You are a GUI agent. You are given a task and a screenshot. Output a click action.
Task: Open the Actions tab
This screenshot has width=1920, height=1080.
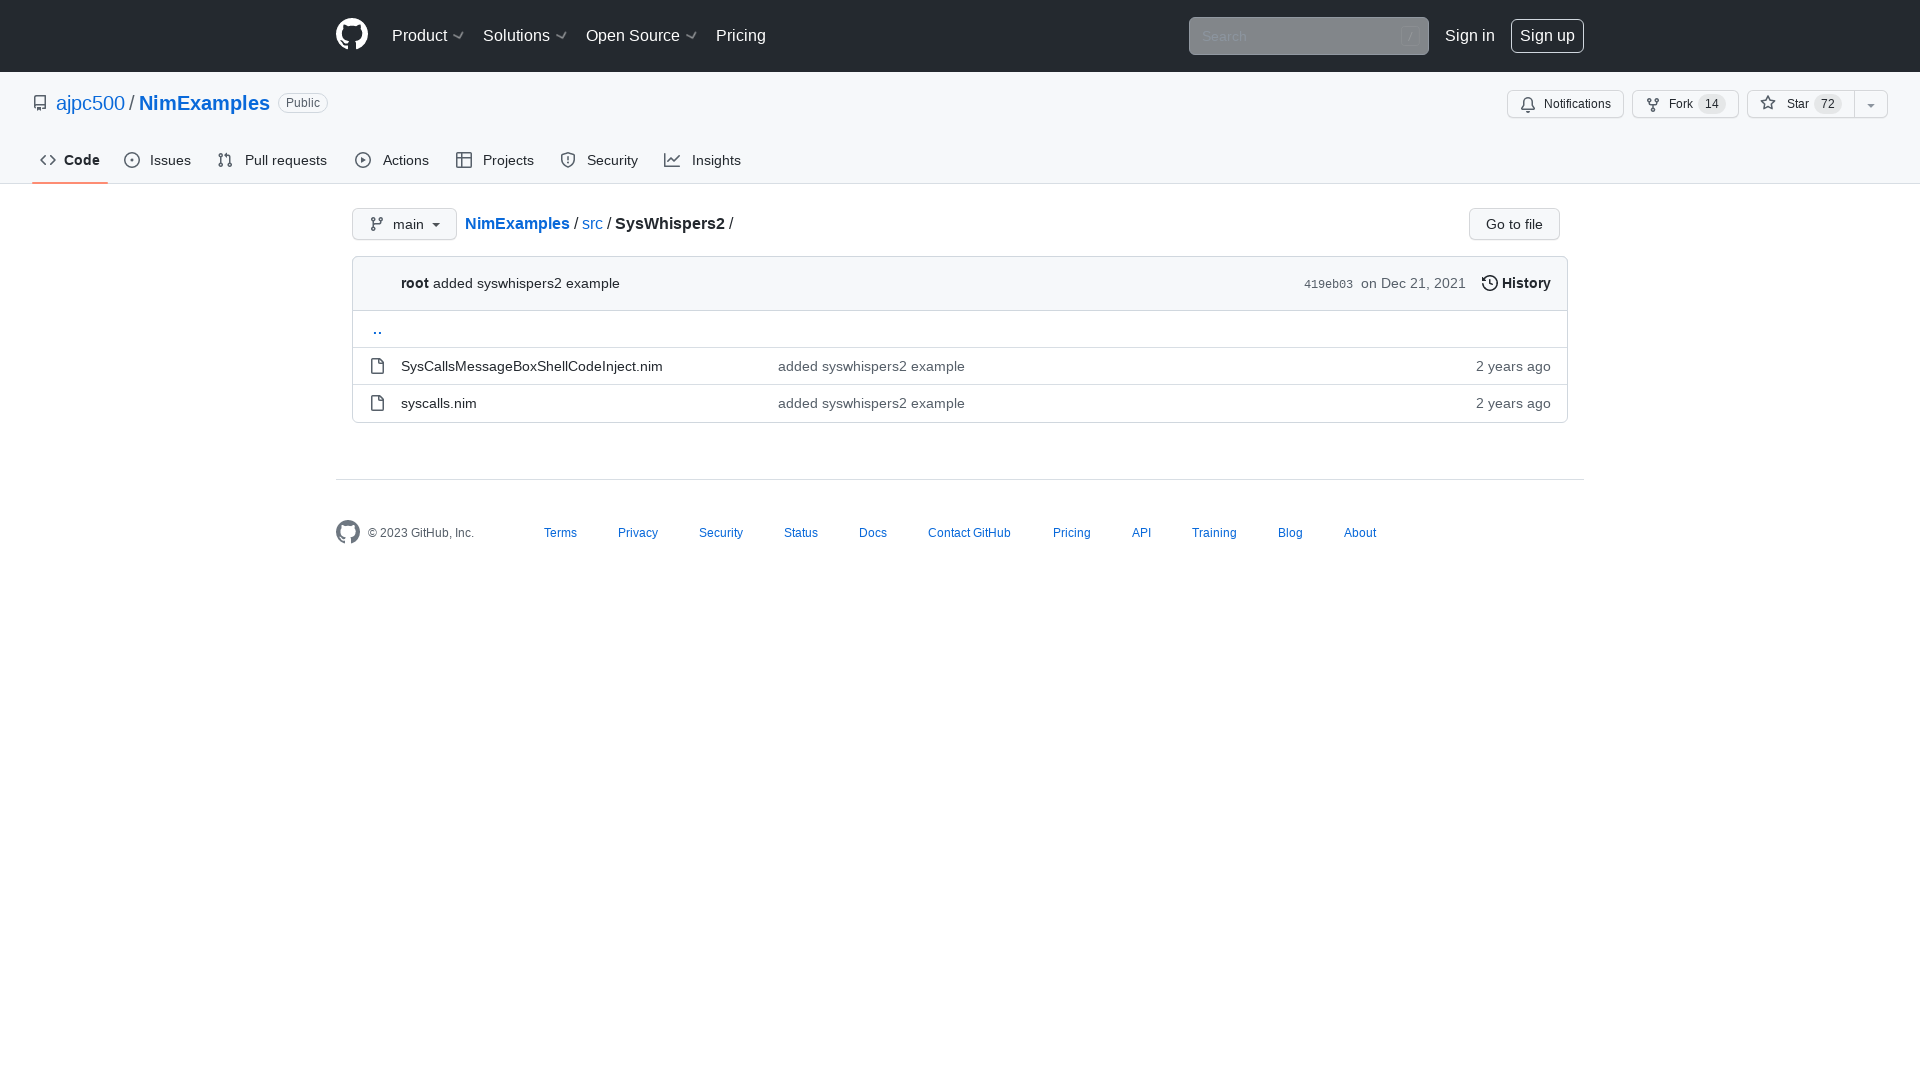click(392, 160)
